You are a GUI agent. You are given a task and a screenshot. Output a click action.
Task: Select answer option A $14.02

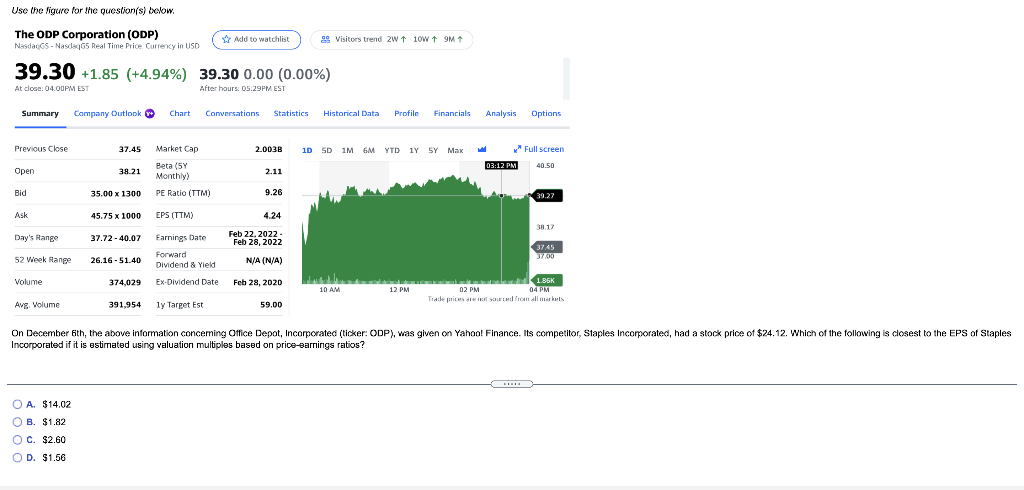point(18,404)
